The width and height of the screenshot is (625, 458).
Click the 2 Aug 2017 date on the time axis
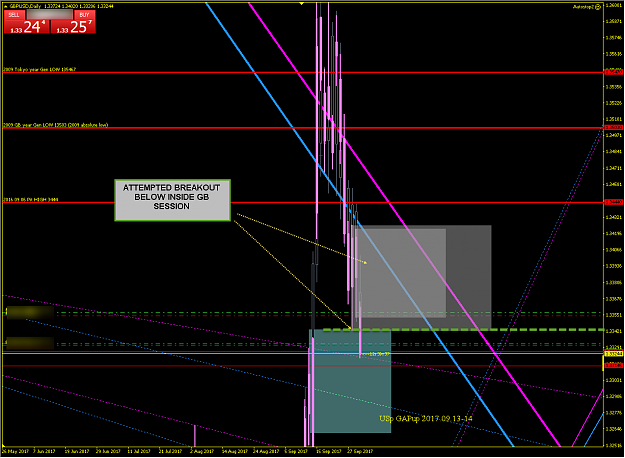pyautogui.click(x=202, y=451)
